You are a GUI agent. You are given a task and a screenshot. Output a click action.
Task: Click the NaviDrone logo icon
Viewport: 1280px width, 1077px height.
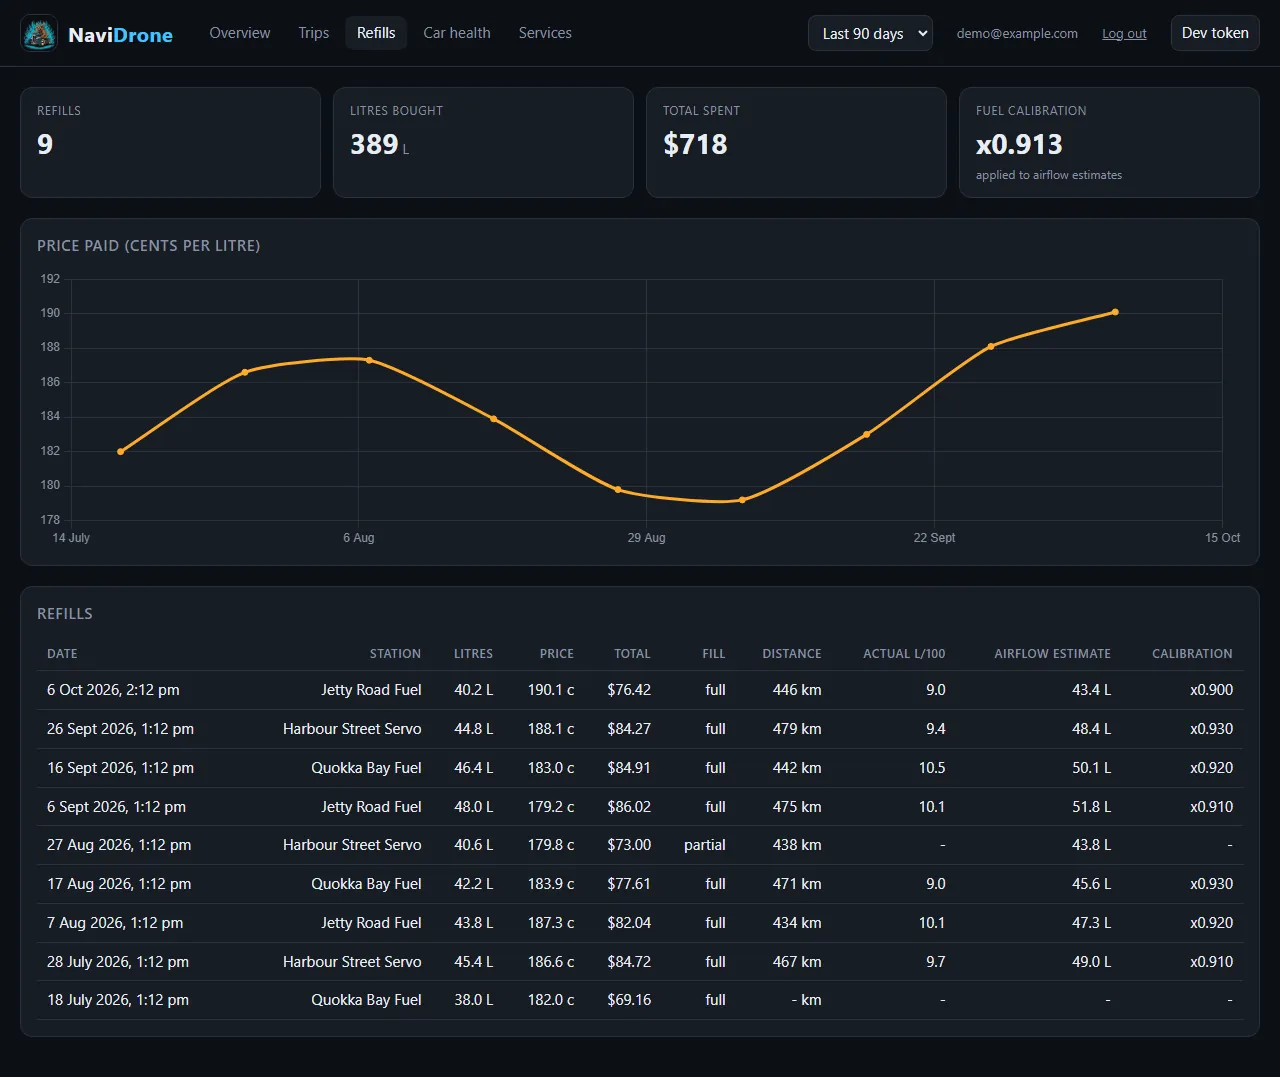click(39, 34)
